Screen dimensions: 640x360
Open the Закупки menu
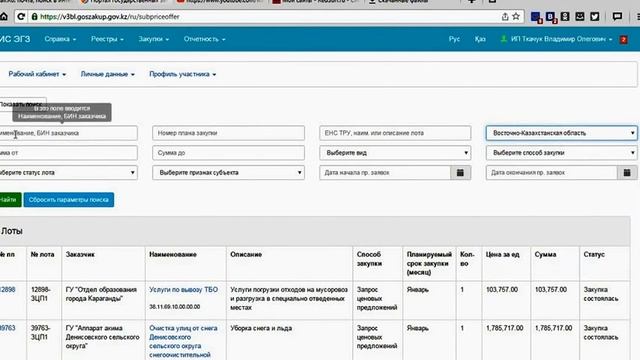pos(153,39)
